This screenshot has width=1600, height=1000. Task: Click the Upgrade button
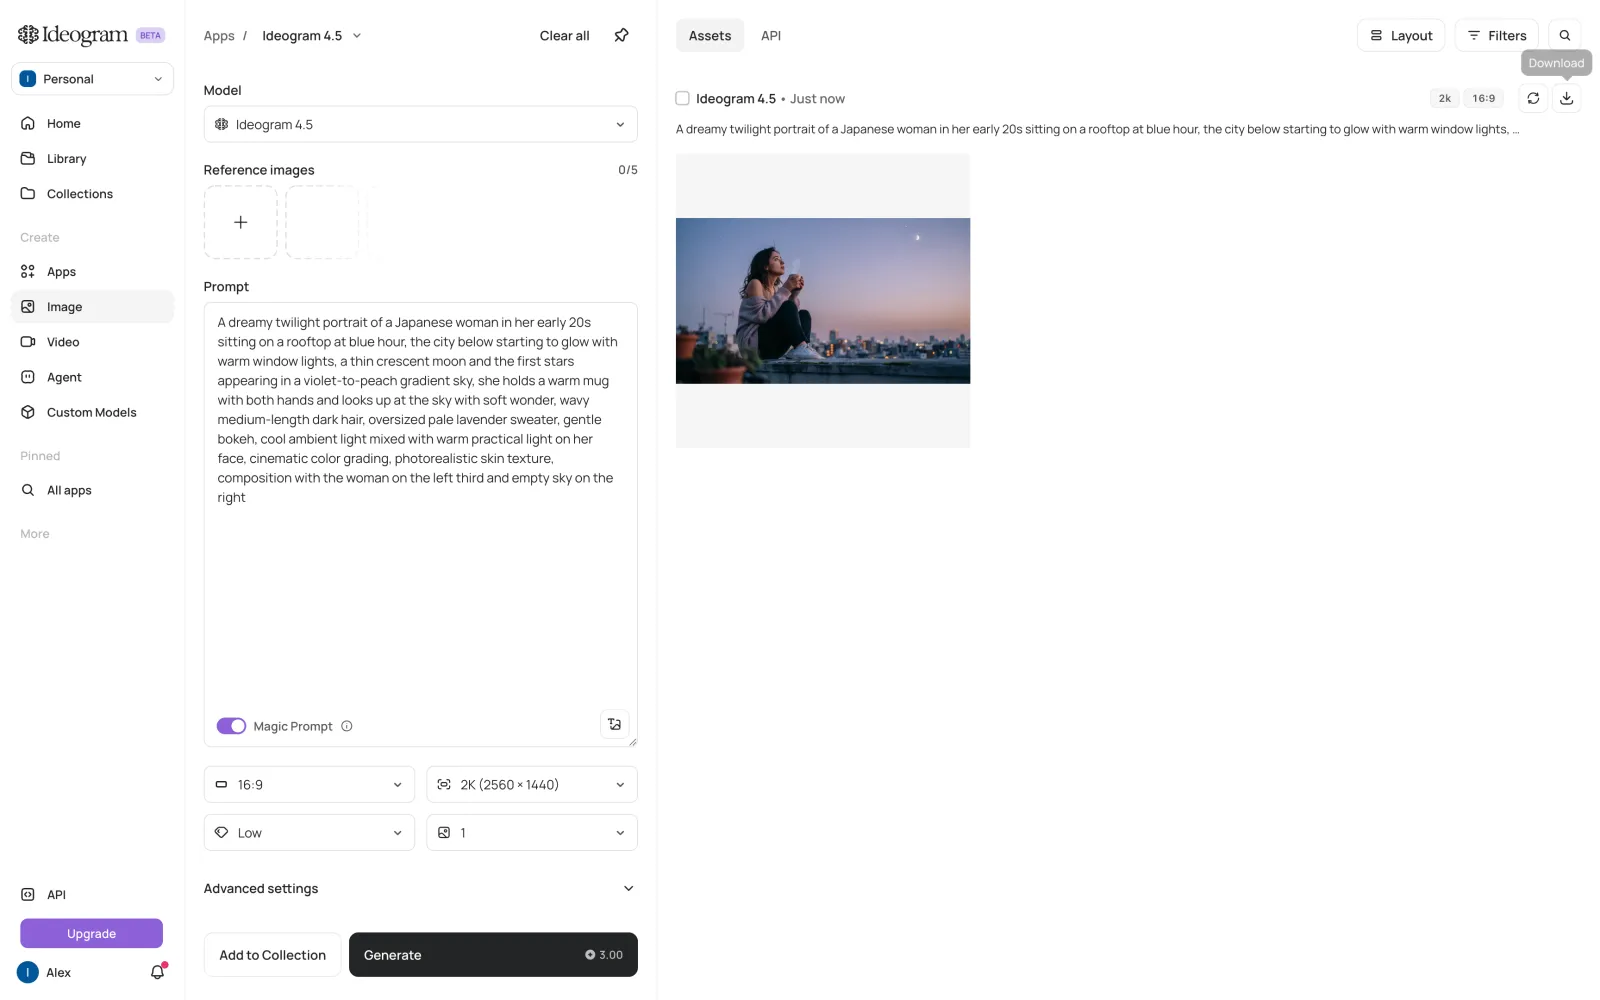click(91, 933)
